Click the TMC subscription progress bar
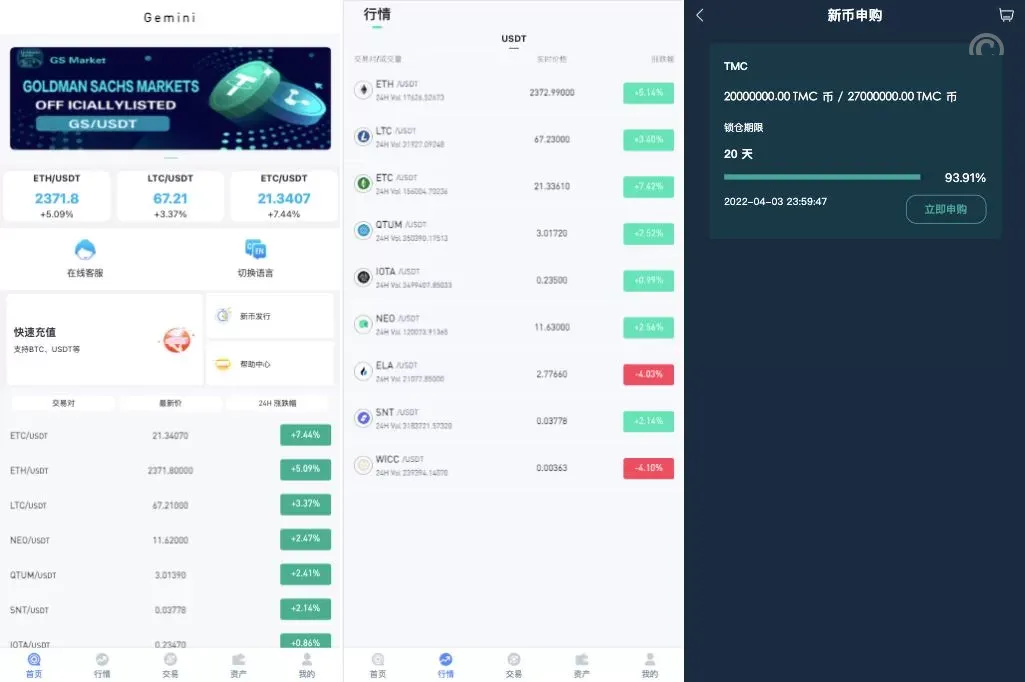 pos(822,177)
